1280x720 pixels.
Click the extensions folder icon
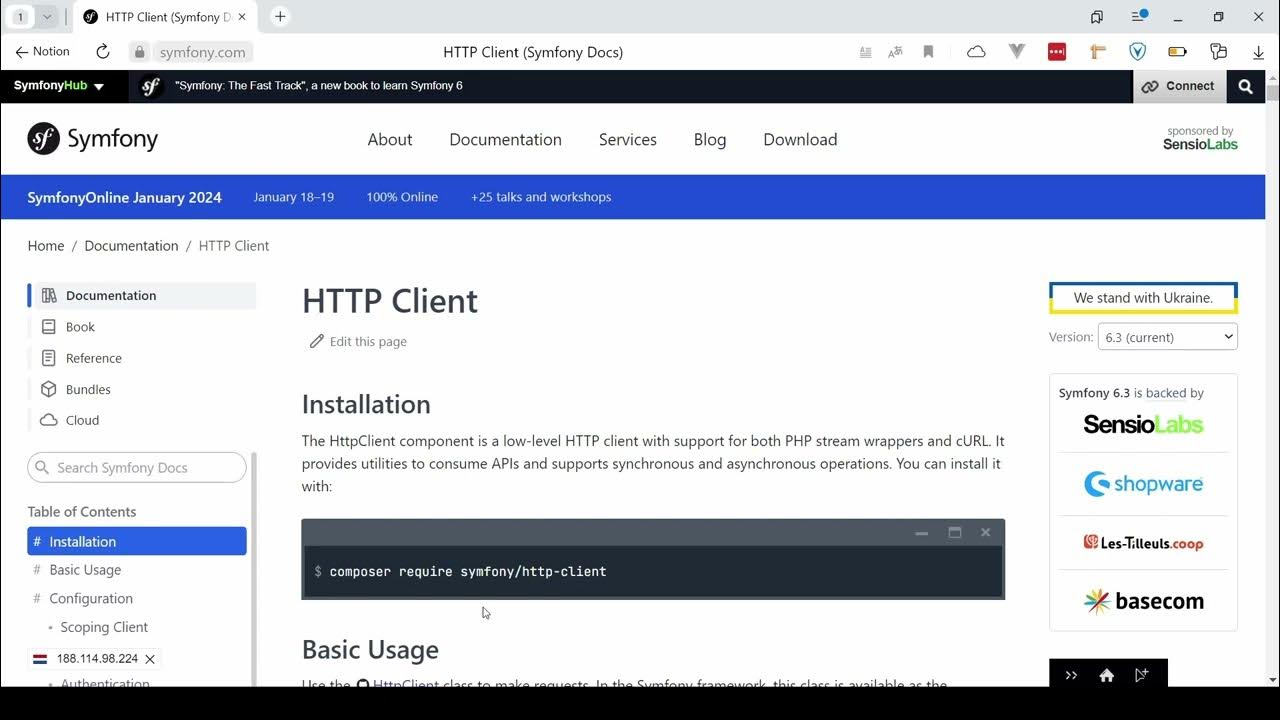[x=1218, y=52]
